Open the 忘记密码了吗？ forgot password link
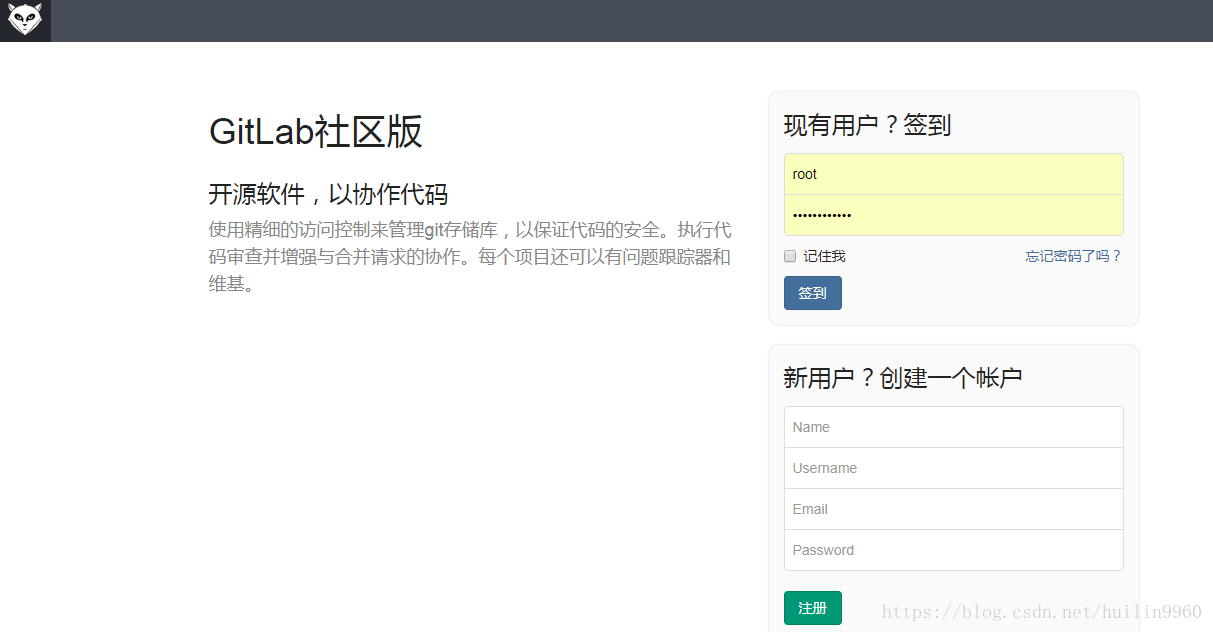The height and width of the screenshot is (632, 1213). click(x=1074, y=256)
